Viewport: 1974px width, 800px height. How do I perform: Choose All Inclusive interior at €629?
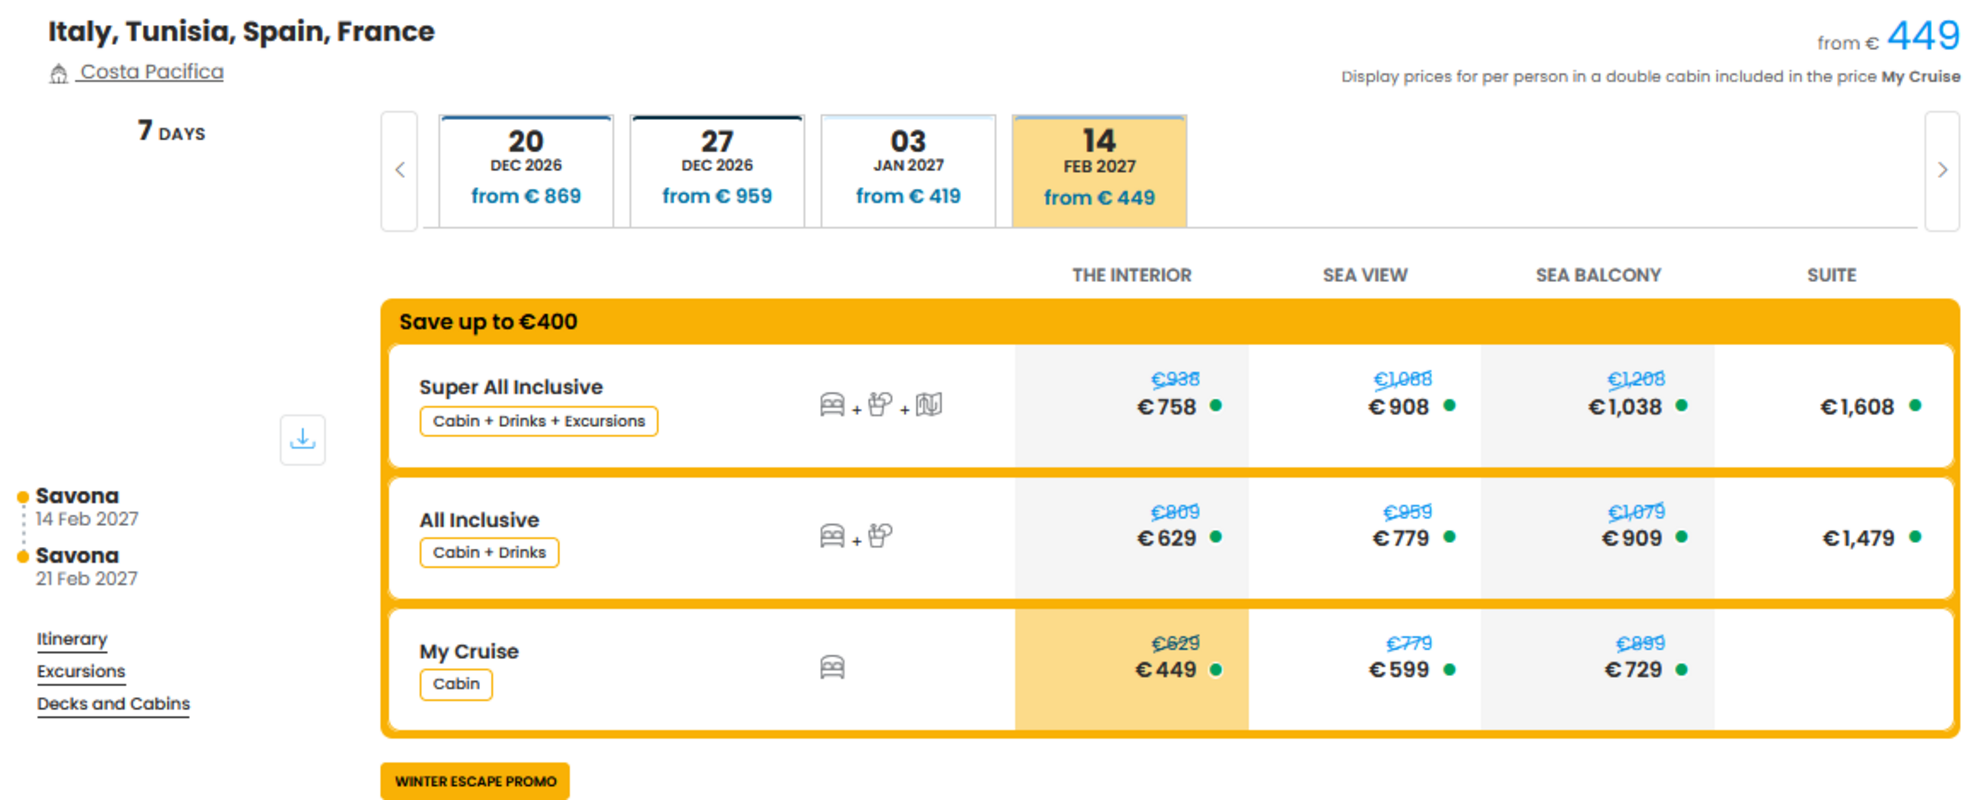coord(1132,538)
